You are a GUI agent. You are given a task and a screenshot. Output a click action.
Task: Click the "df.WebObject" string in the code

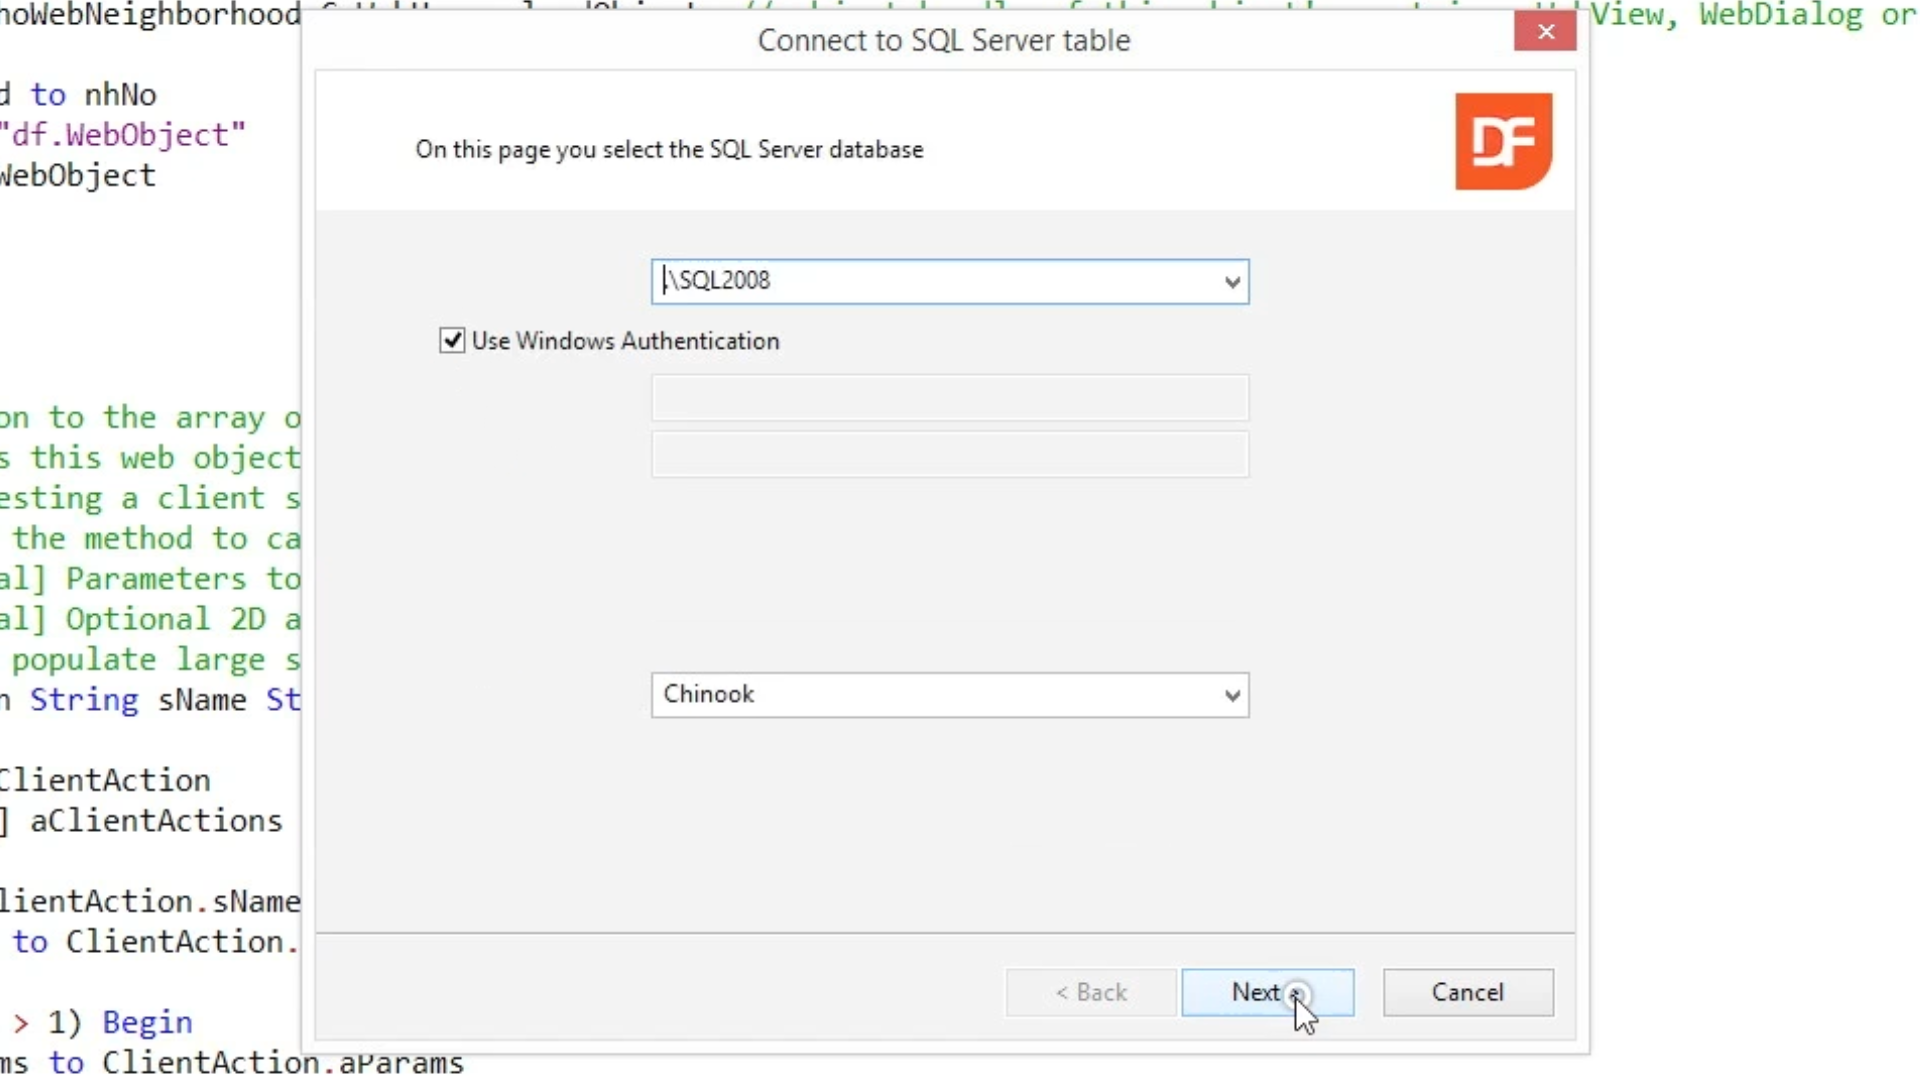coord(123,135)
